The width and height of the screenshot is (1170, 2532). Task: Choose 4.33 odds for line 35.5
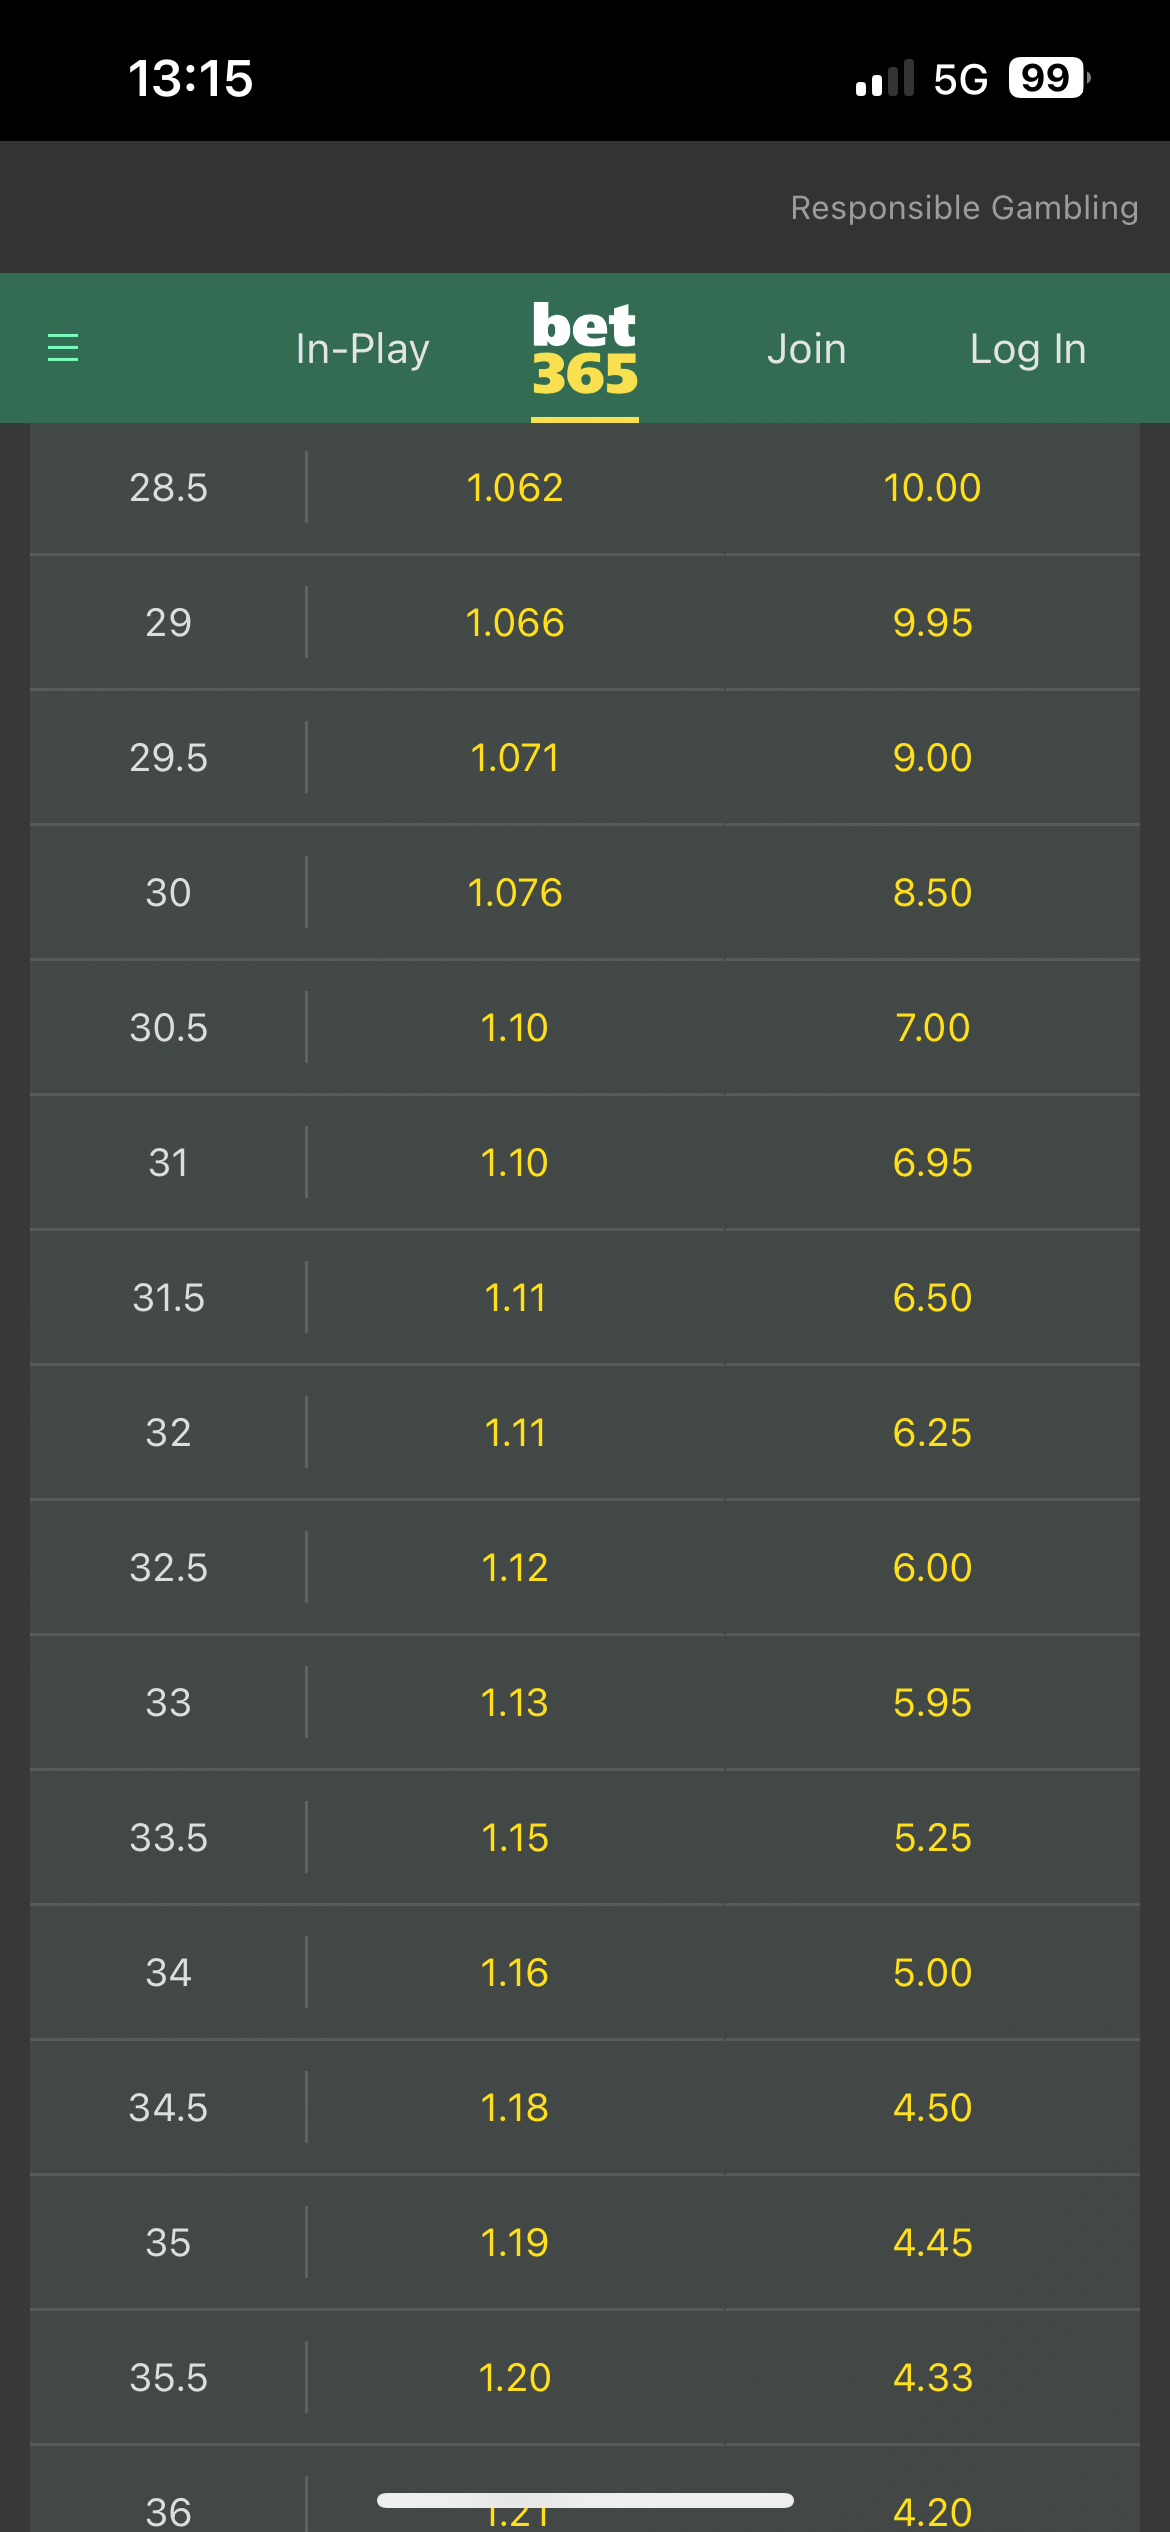point(932,2378)
